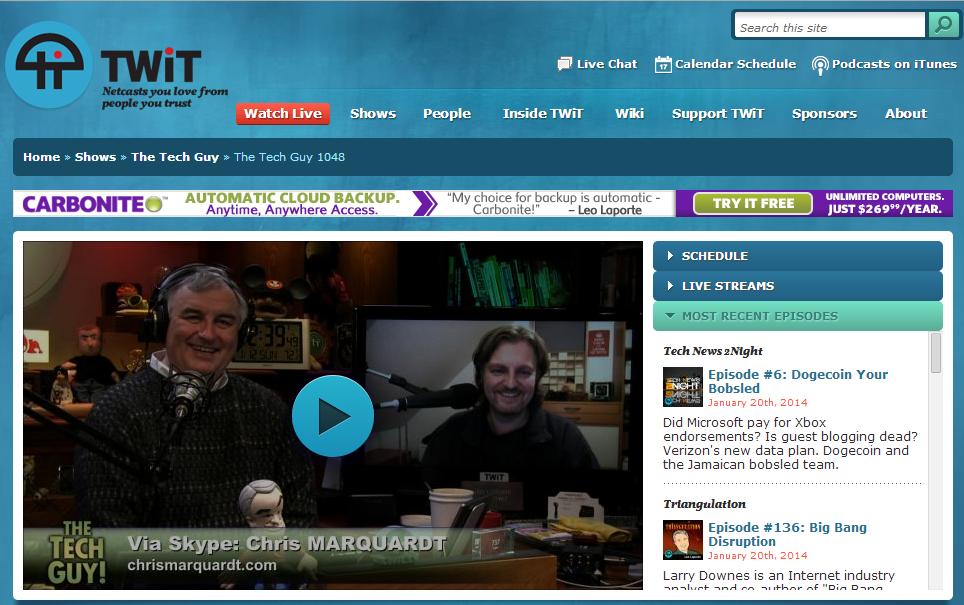Viewport: 964px width, 605px height.
Task: Click the 'Automatic Cloud Backup' banner text
Action: pos(292,198)
